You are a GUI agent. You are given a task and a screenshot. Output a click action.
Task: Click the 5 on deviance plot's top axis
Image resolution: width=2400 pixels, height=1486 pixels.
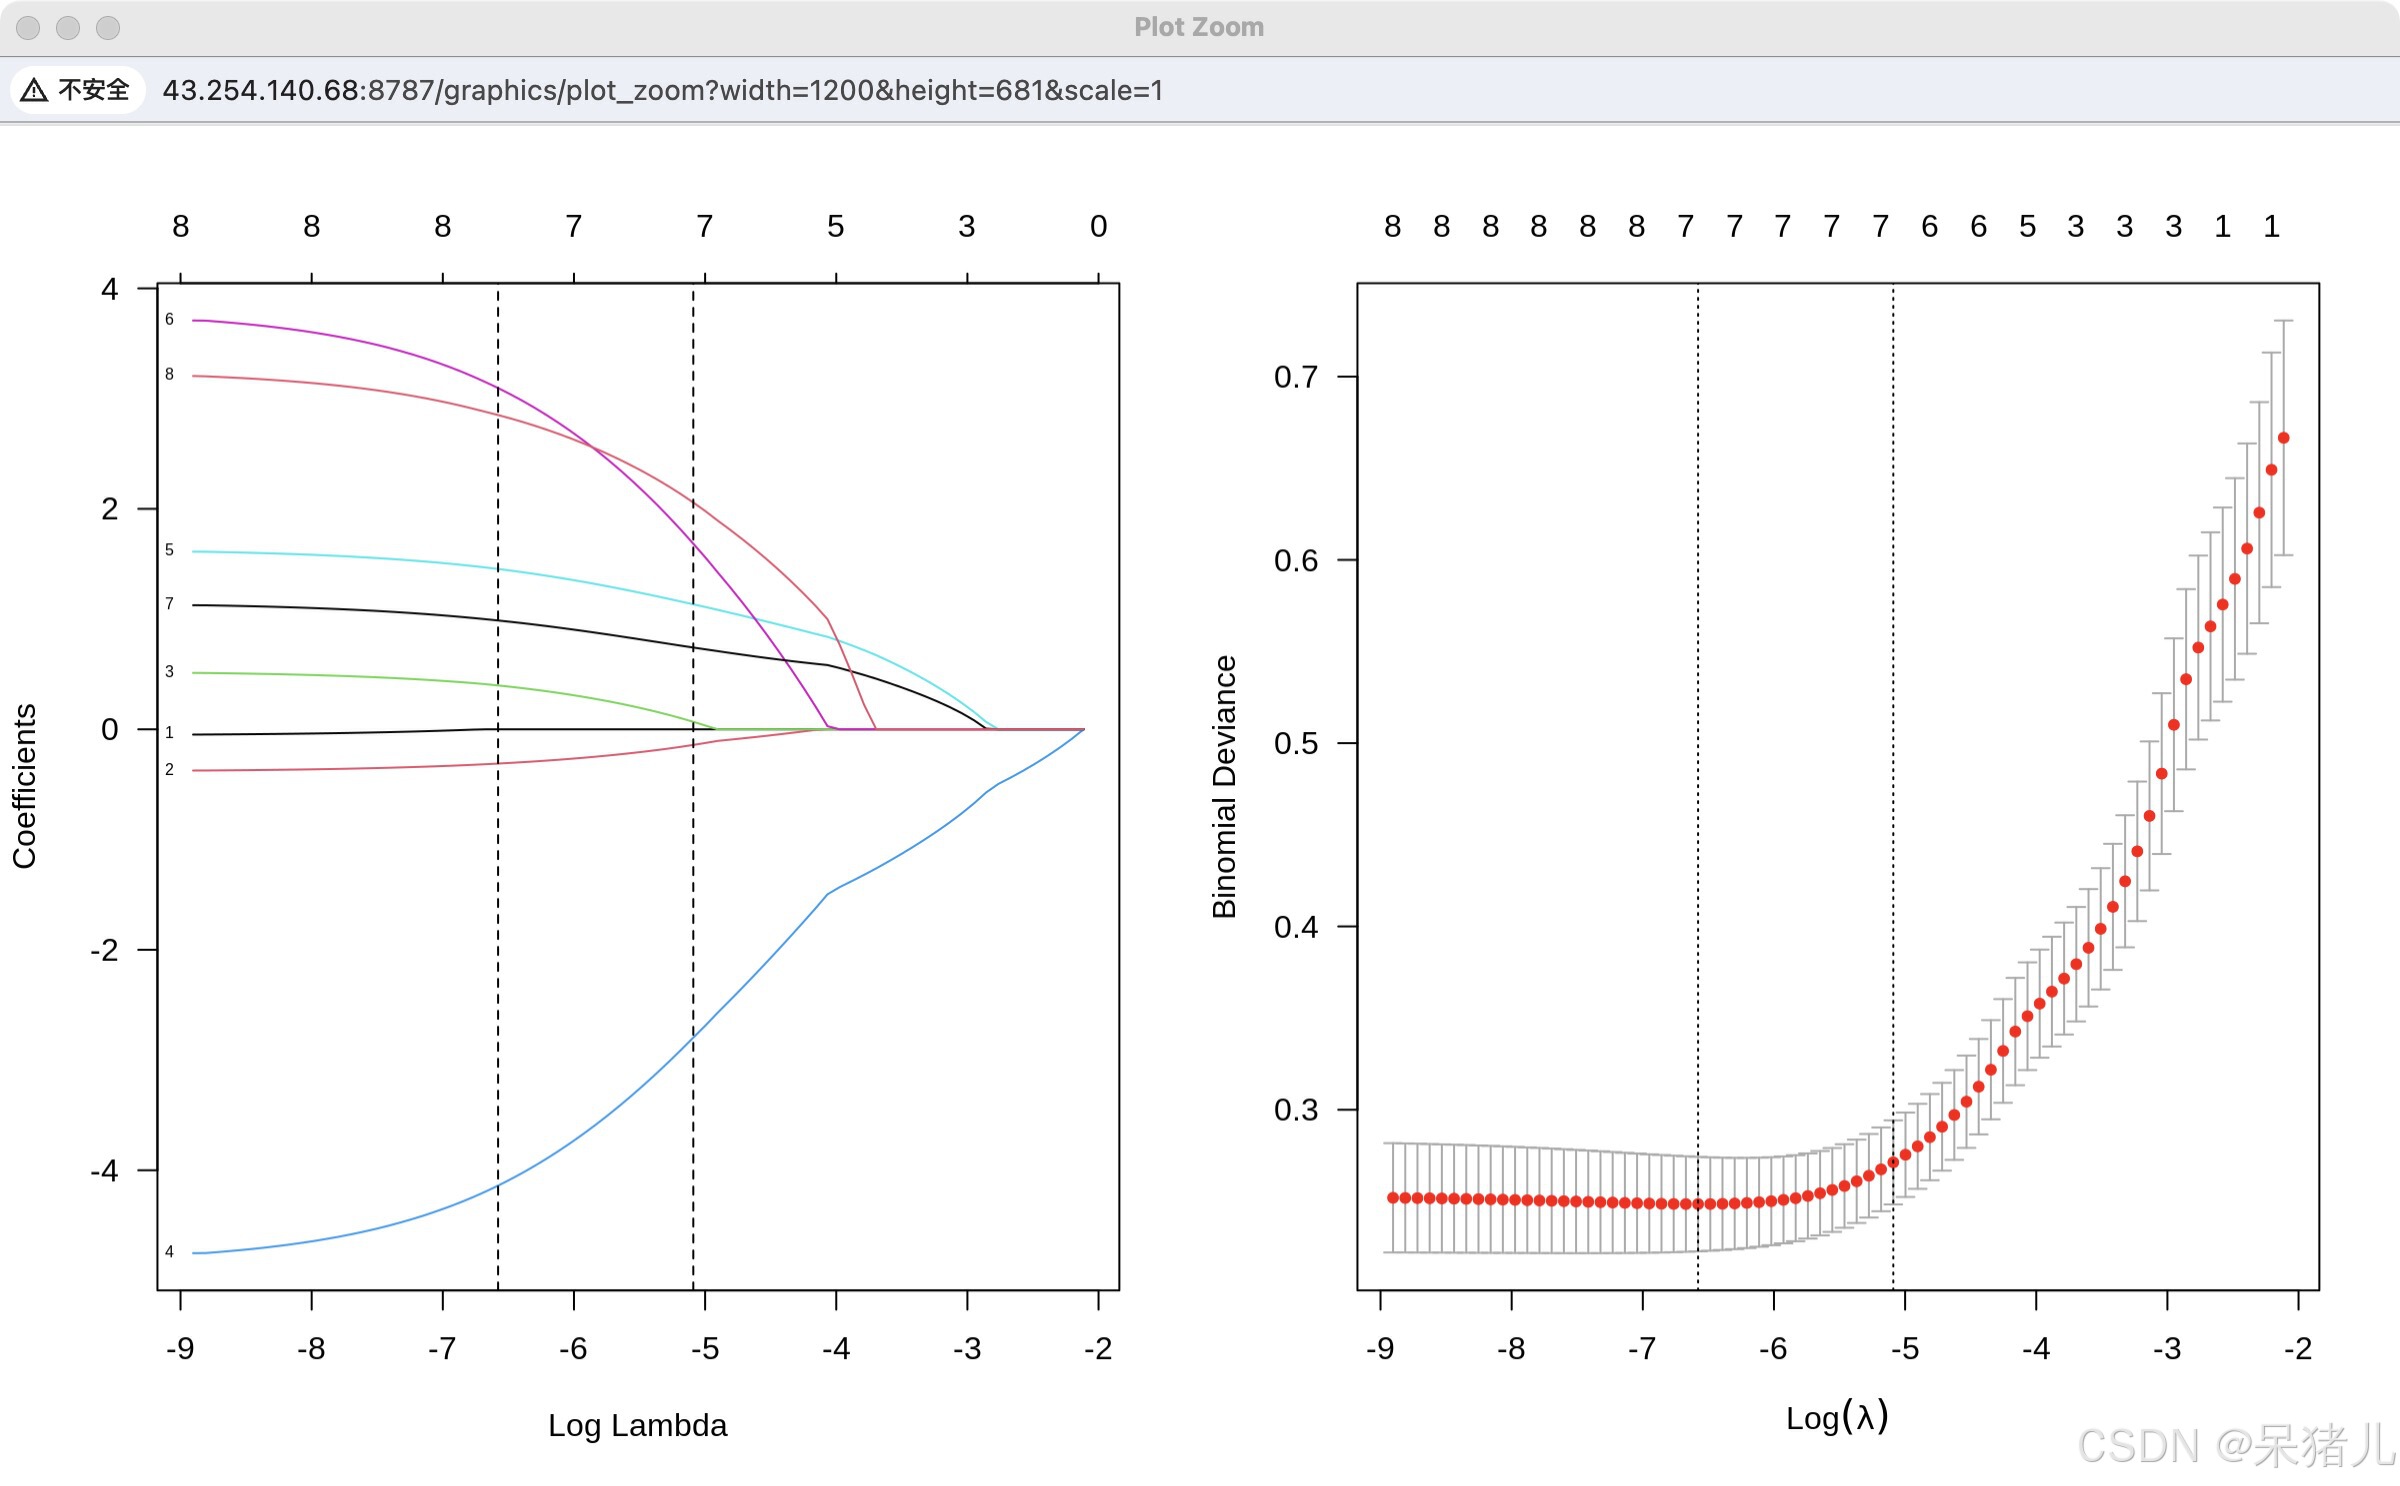(x=2027, y=226)
